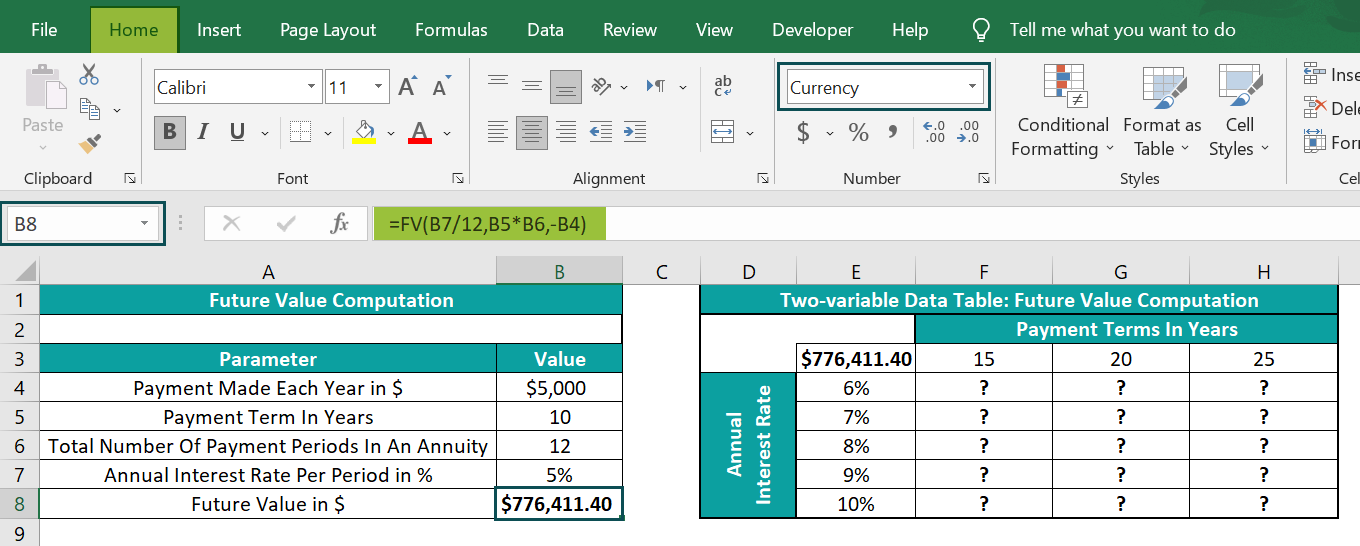Open the Fill Color dropdown arrow
Viewport: 1360px width, 546px height.
391,132
